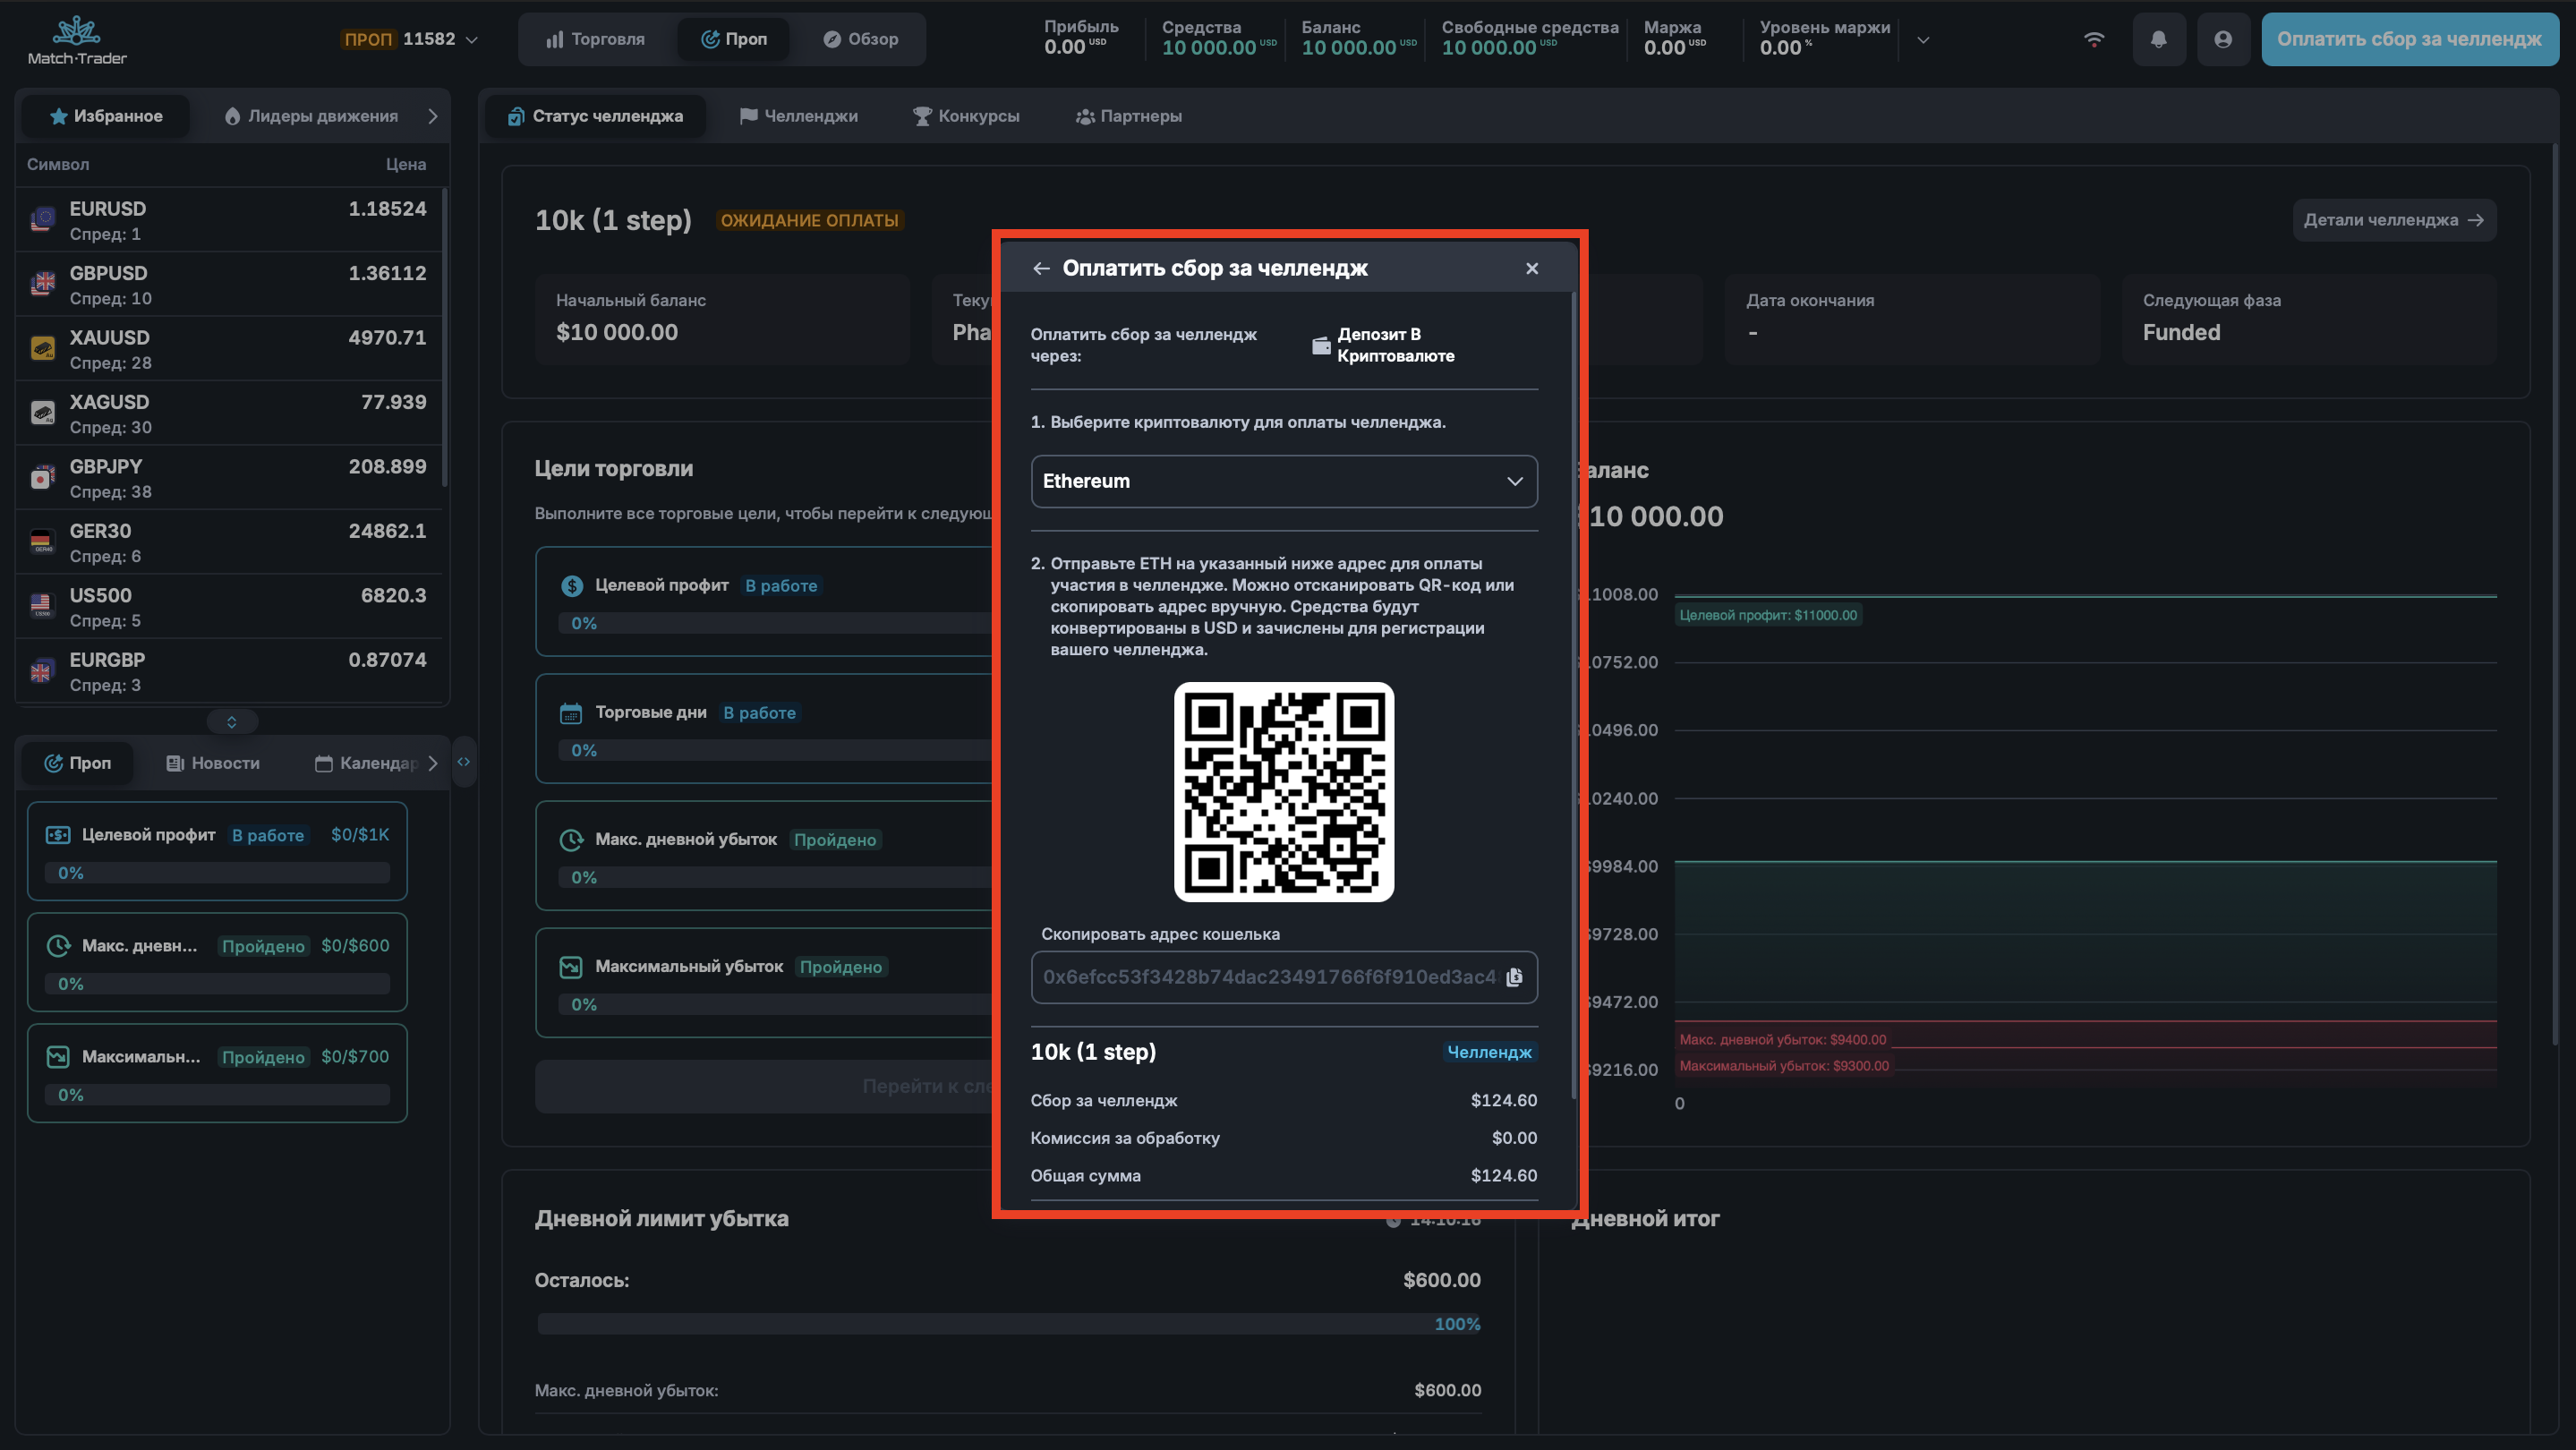Click the back arrow in the payment dialog
This screenshot has width=2576, height=1450.
[x=1041, y=268]
